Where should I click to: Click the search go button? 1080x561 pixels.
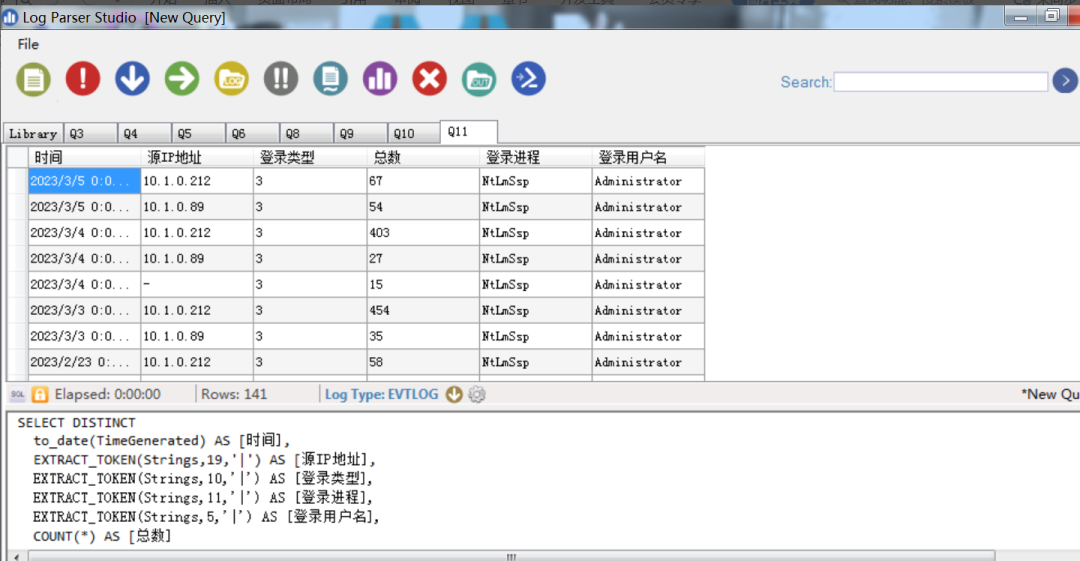coord(1065,81)
